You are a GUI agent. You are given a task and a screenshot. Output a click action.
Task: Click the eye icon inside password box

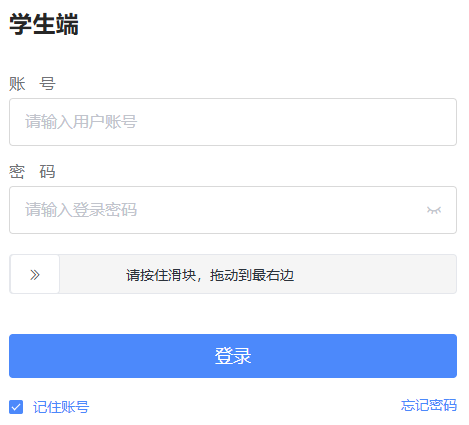[x=434, y=210]
